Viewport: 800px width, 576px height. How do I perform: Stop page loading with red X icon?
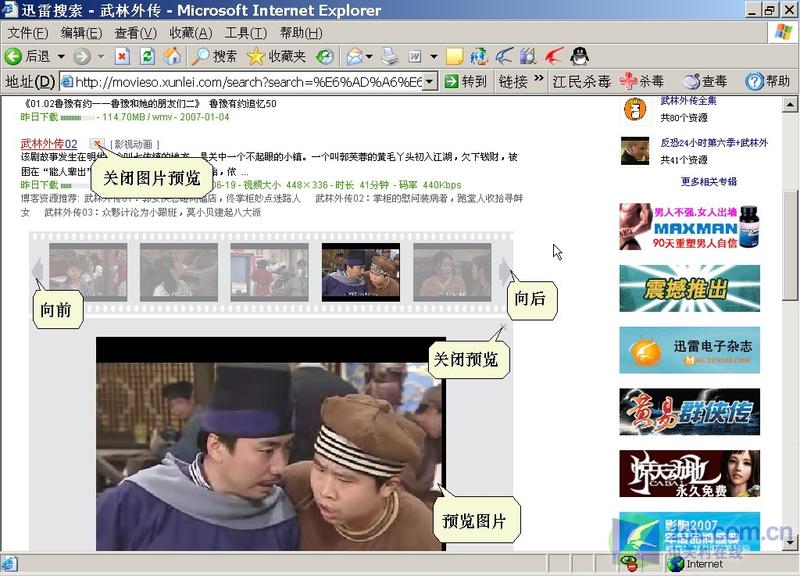(x=122, y=56)
